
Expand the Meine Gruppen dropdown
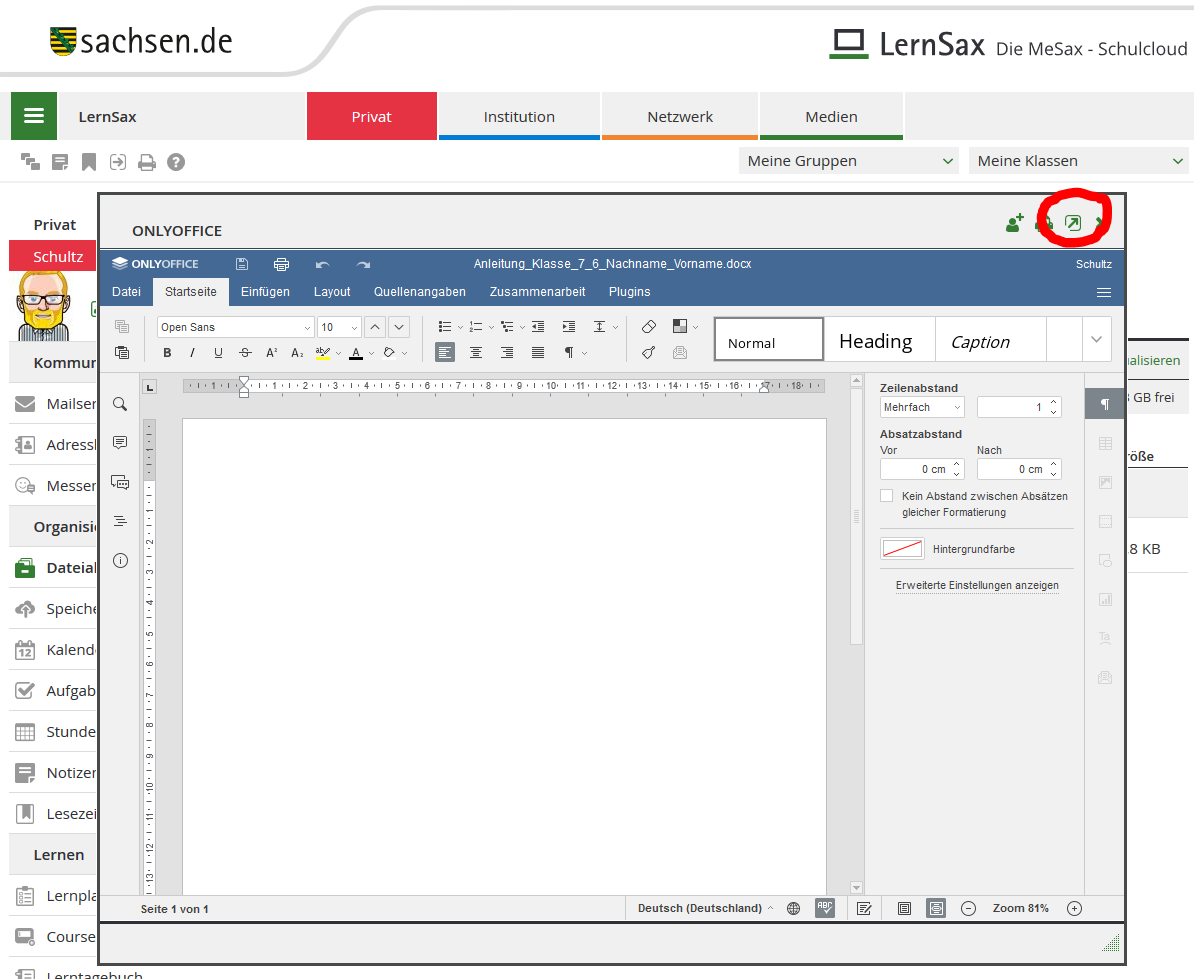(x=849, y=161)
